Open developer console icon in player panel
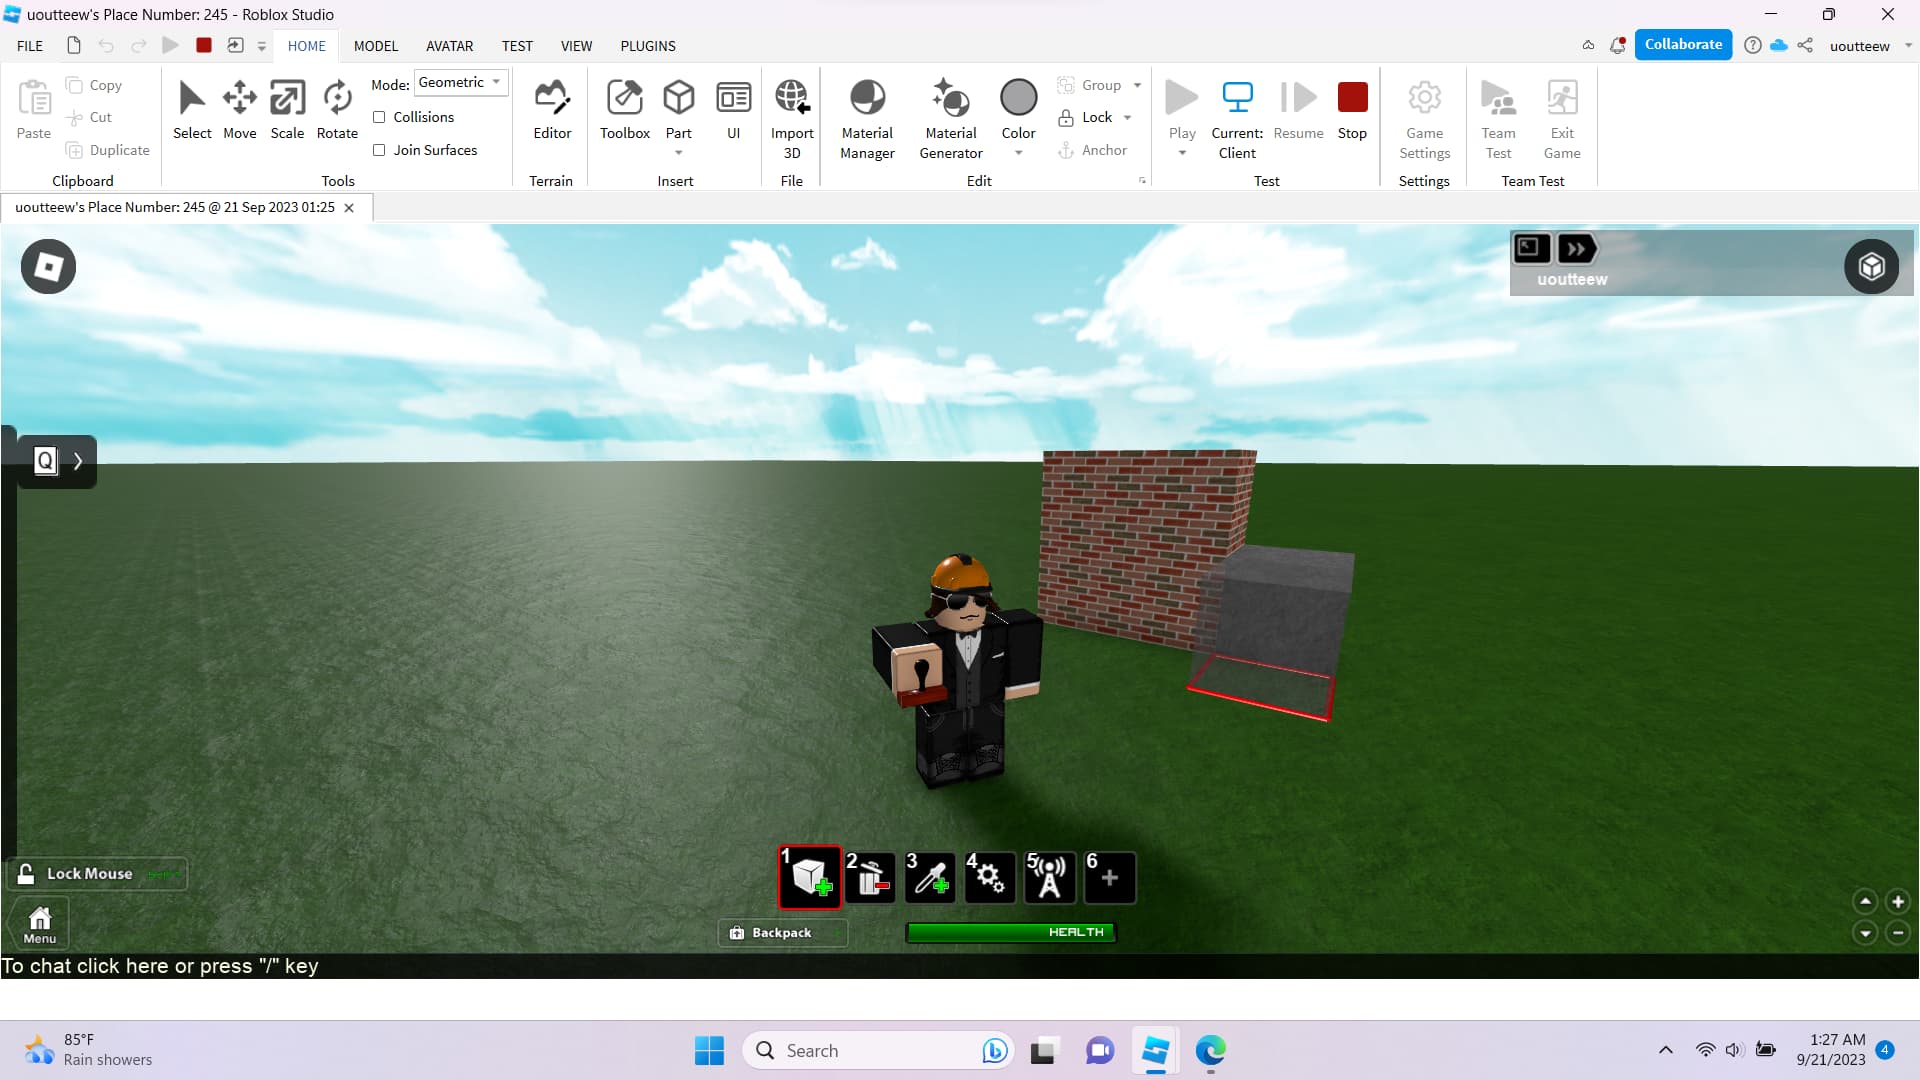 click(1531, 248)
